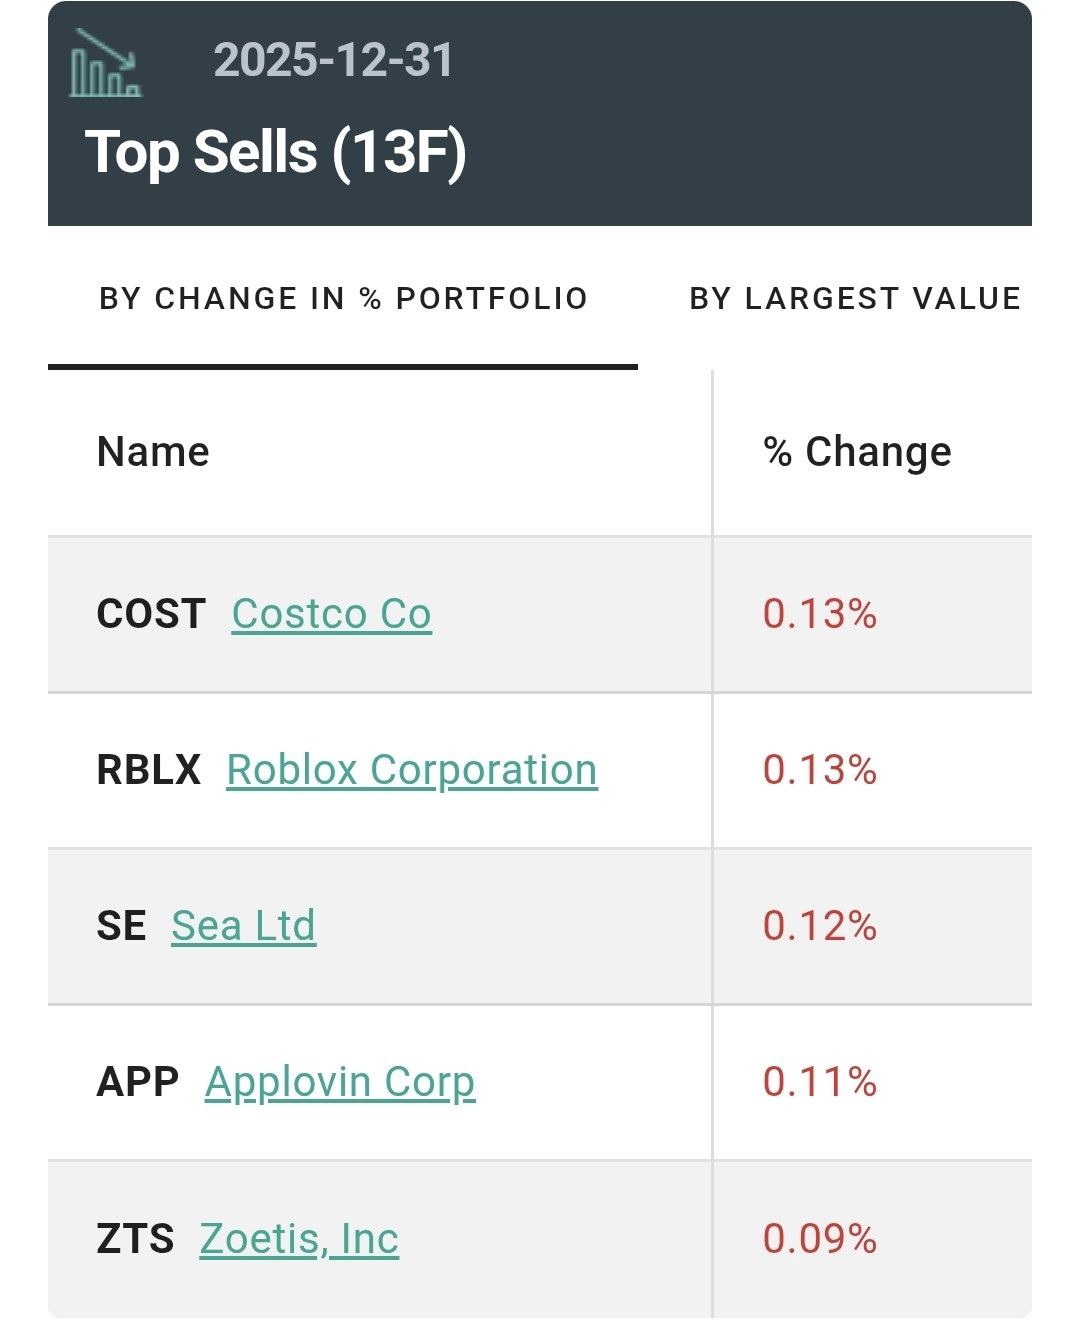The image size is (1080, 1326).
Task: Click the Name column header
Action: (x=153, y=452)
